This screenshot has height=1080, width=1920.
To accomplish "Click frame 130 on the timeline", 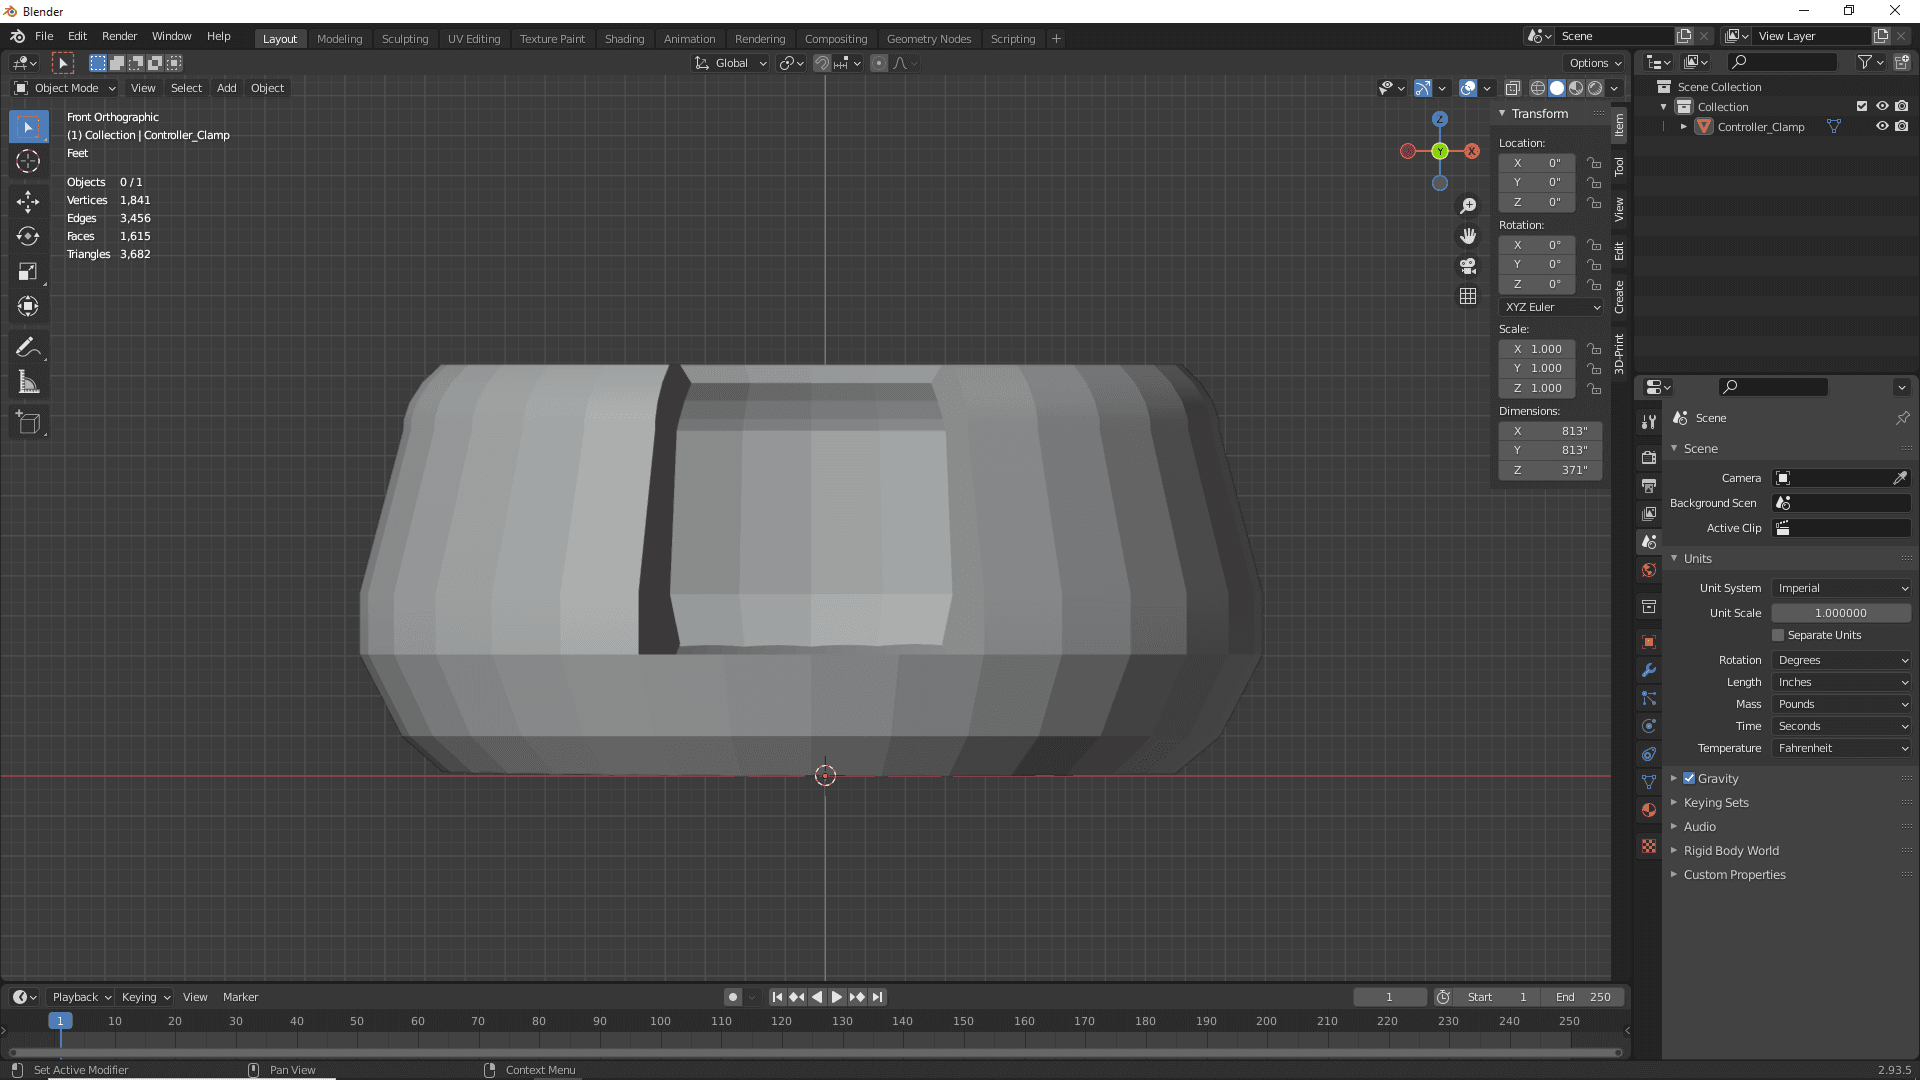I will pyautogui.click(x=843, y=1021).
